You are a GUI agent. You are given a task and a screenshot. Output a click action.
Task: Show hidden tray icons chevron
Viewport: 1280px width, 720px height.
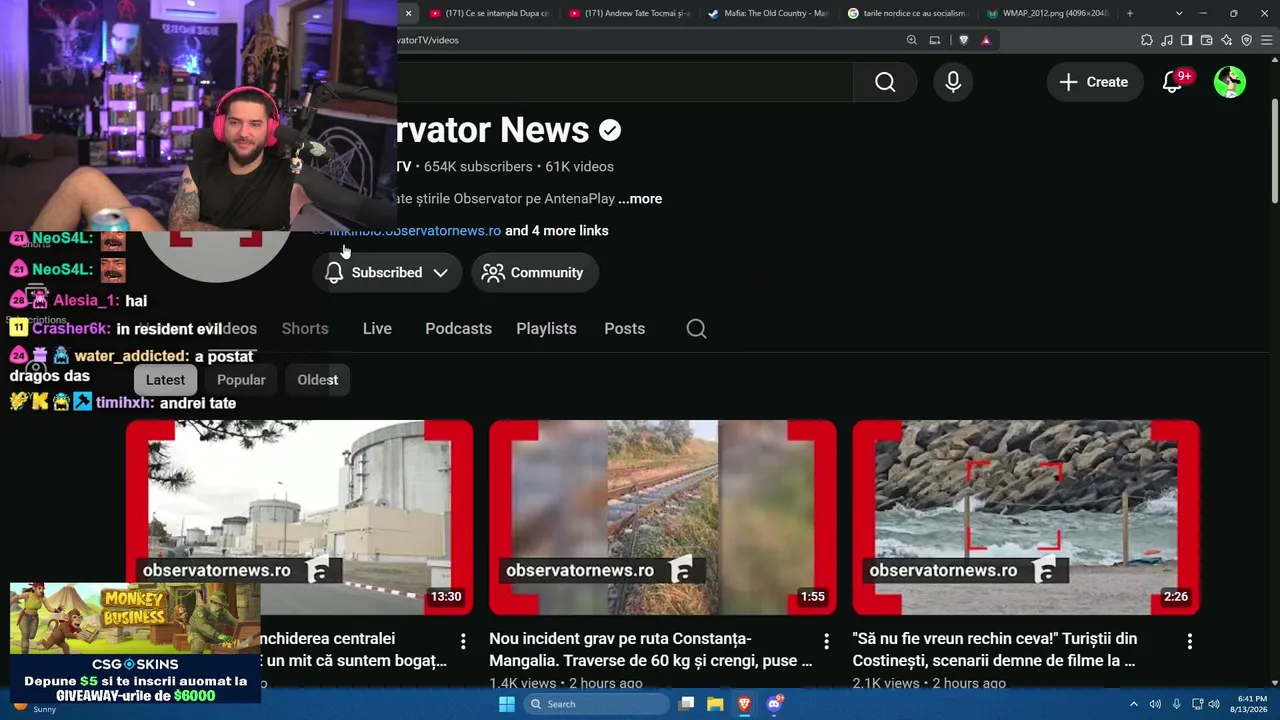click(x=1133, y=704)
